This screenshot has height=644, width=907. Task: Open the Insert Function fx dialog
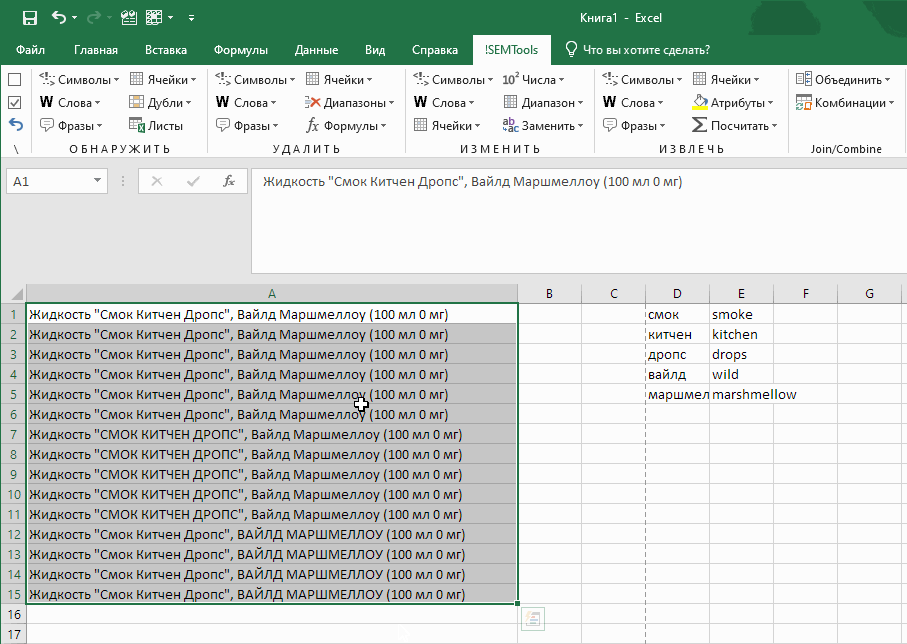point(229,182)
